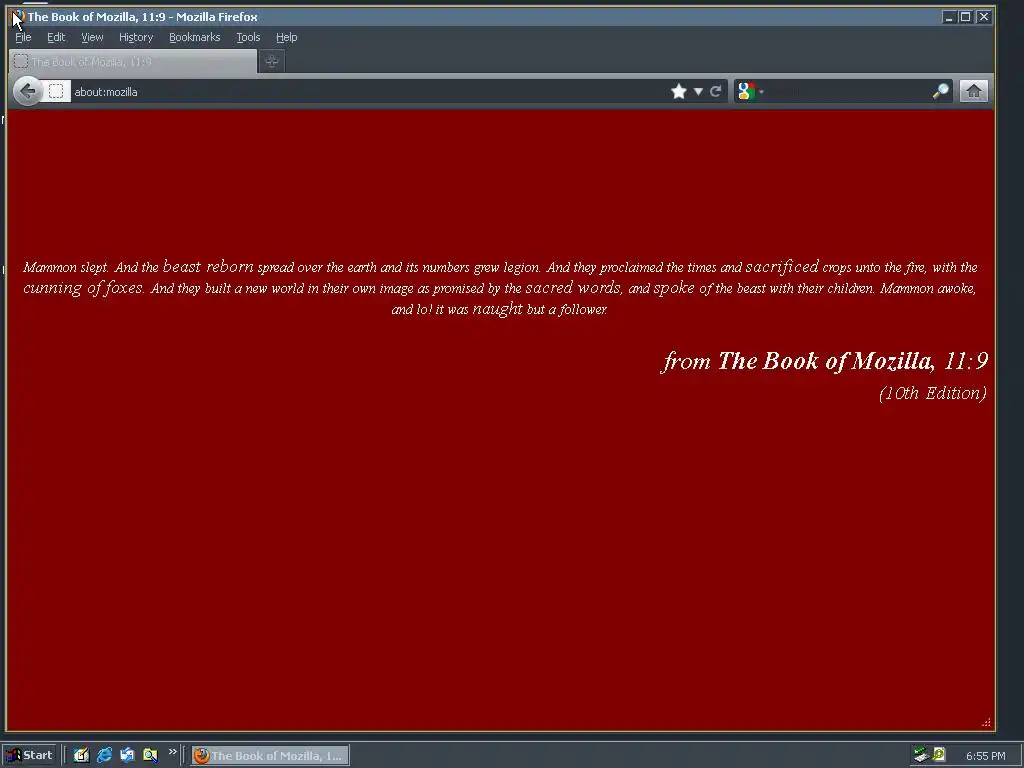Select the 'The Book of Mozilla, 11:9' tab
The width and height of the screenshot is (1024, 768).
click(x=133, y=61)
